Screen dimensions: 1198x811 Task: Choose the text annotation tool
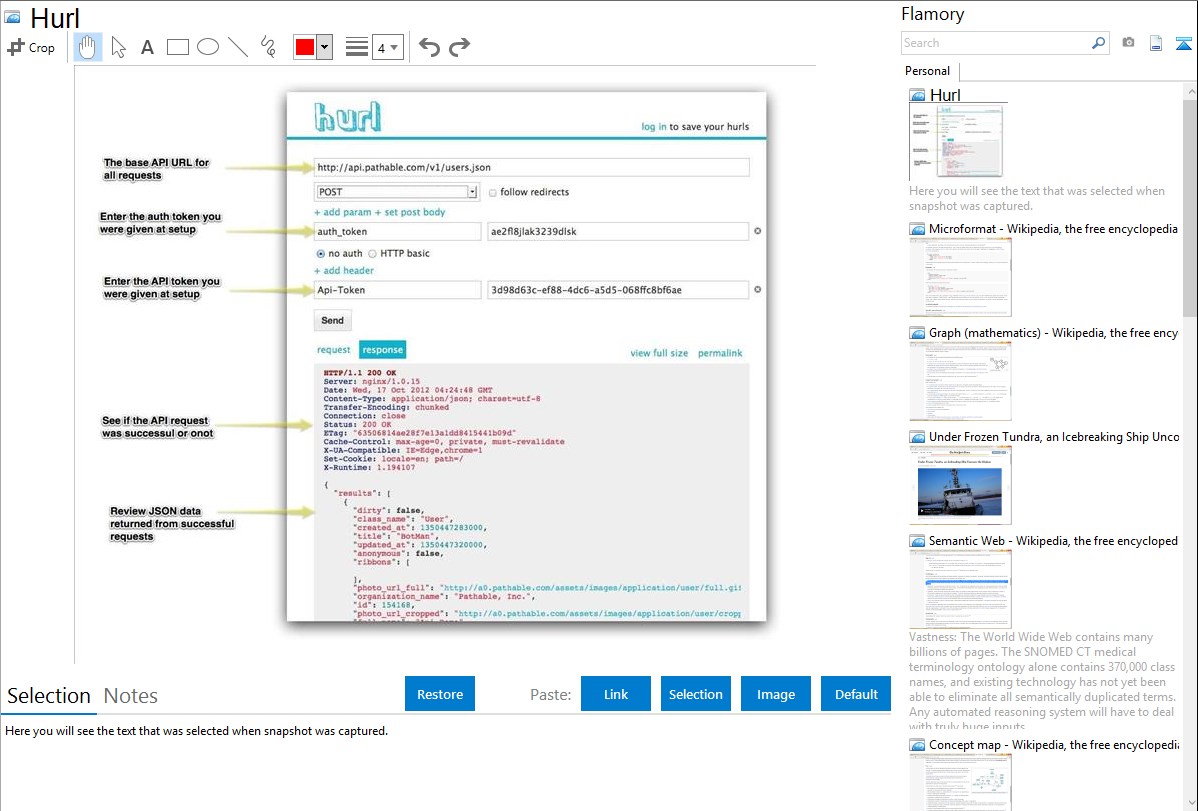point(147,47)
